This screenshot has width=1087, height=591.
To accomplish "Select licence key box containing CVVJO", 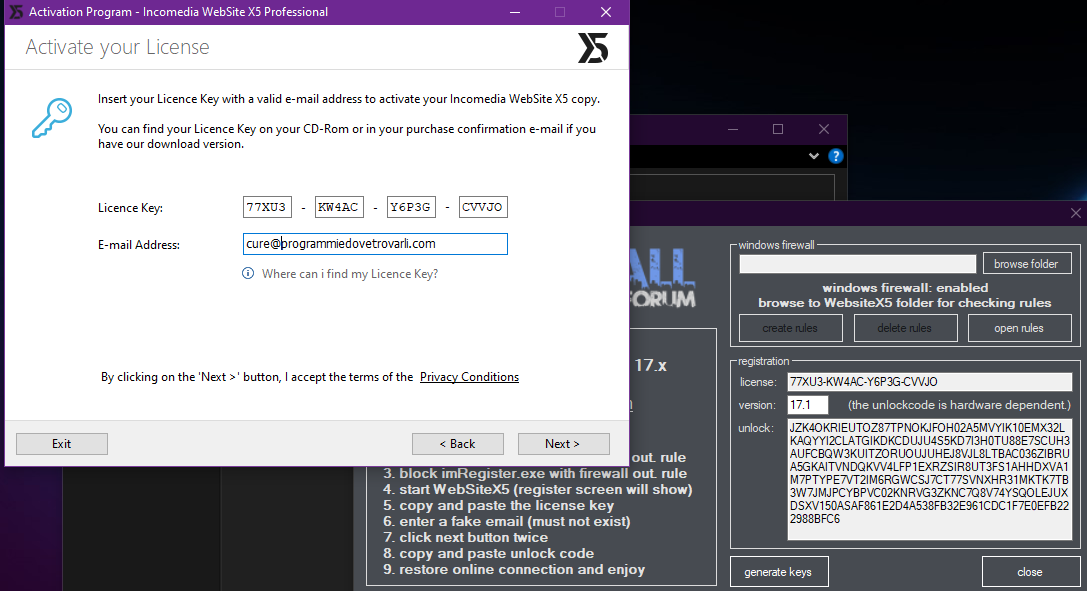I will (483, 207).
